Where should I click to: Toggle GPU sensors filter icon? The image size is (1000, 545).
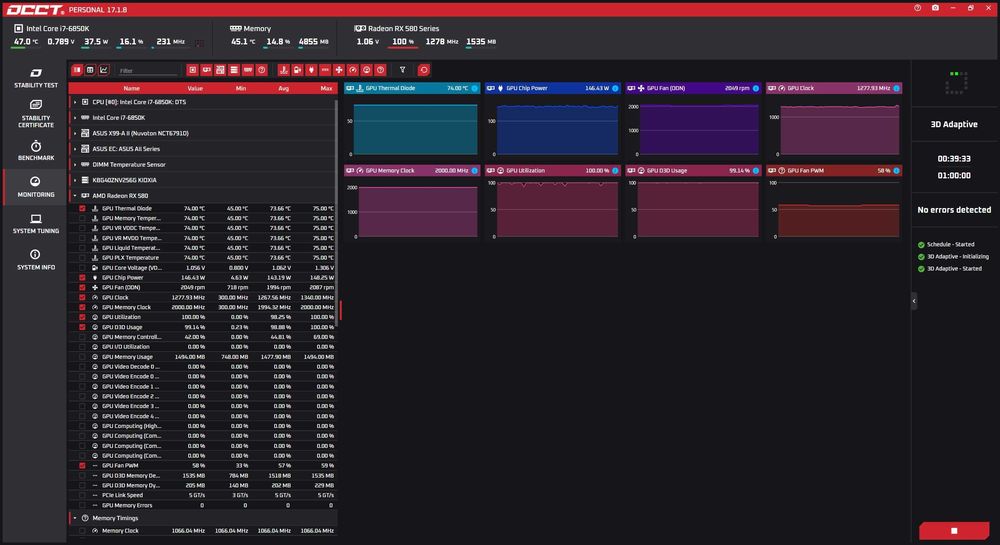pyautogui.click(x=206, y=70)
